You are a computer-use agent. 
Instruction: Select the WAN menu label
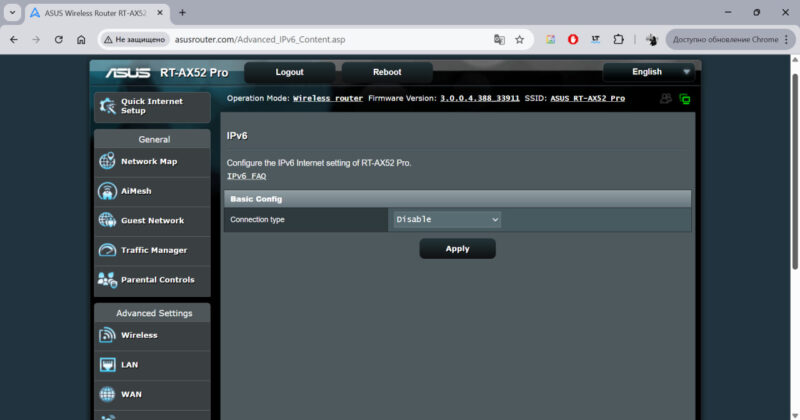(x=131, y=394)
